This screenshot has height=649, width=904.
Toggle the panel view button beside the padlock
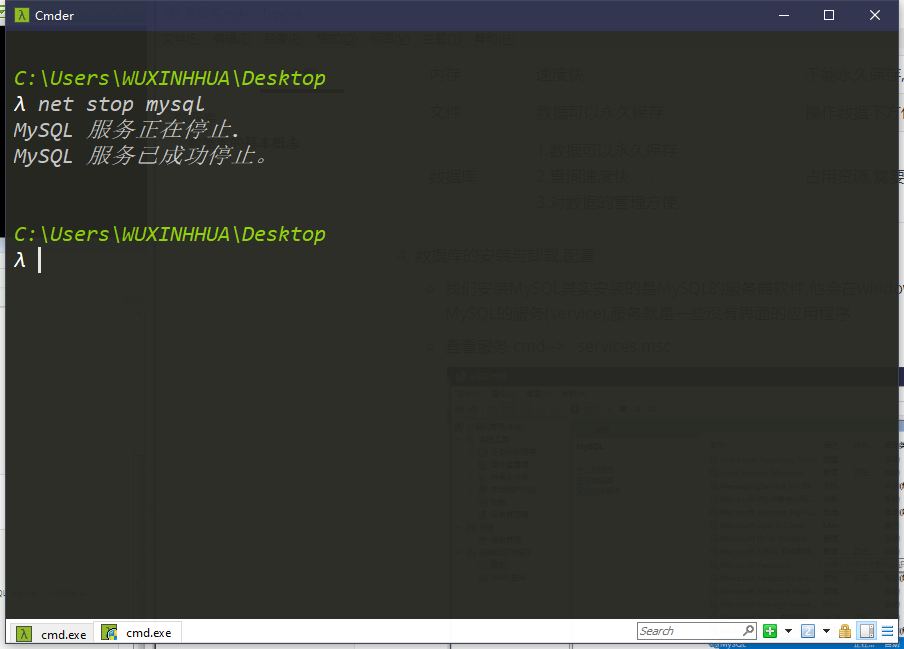pyautogui.click(x=867, y=631)
